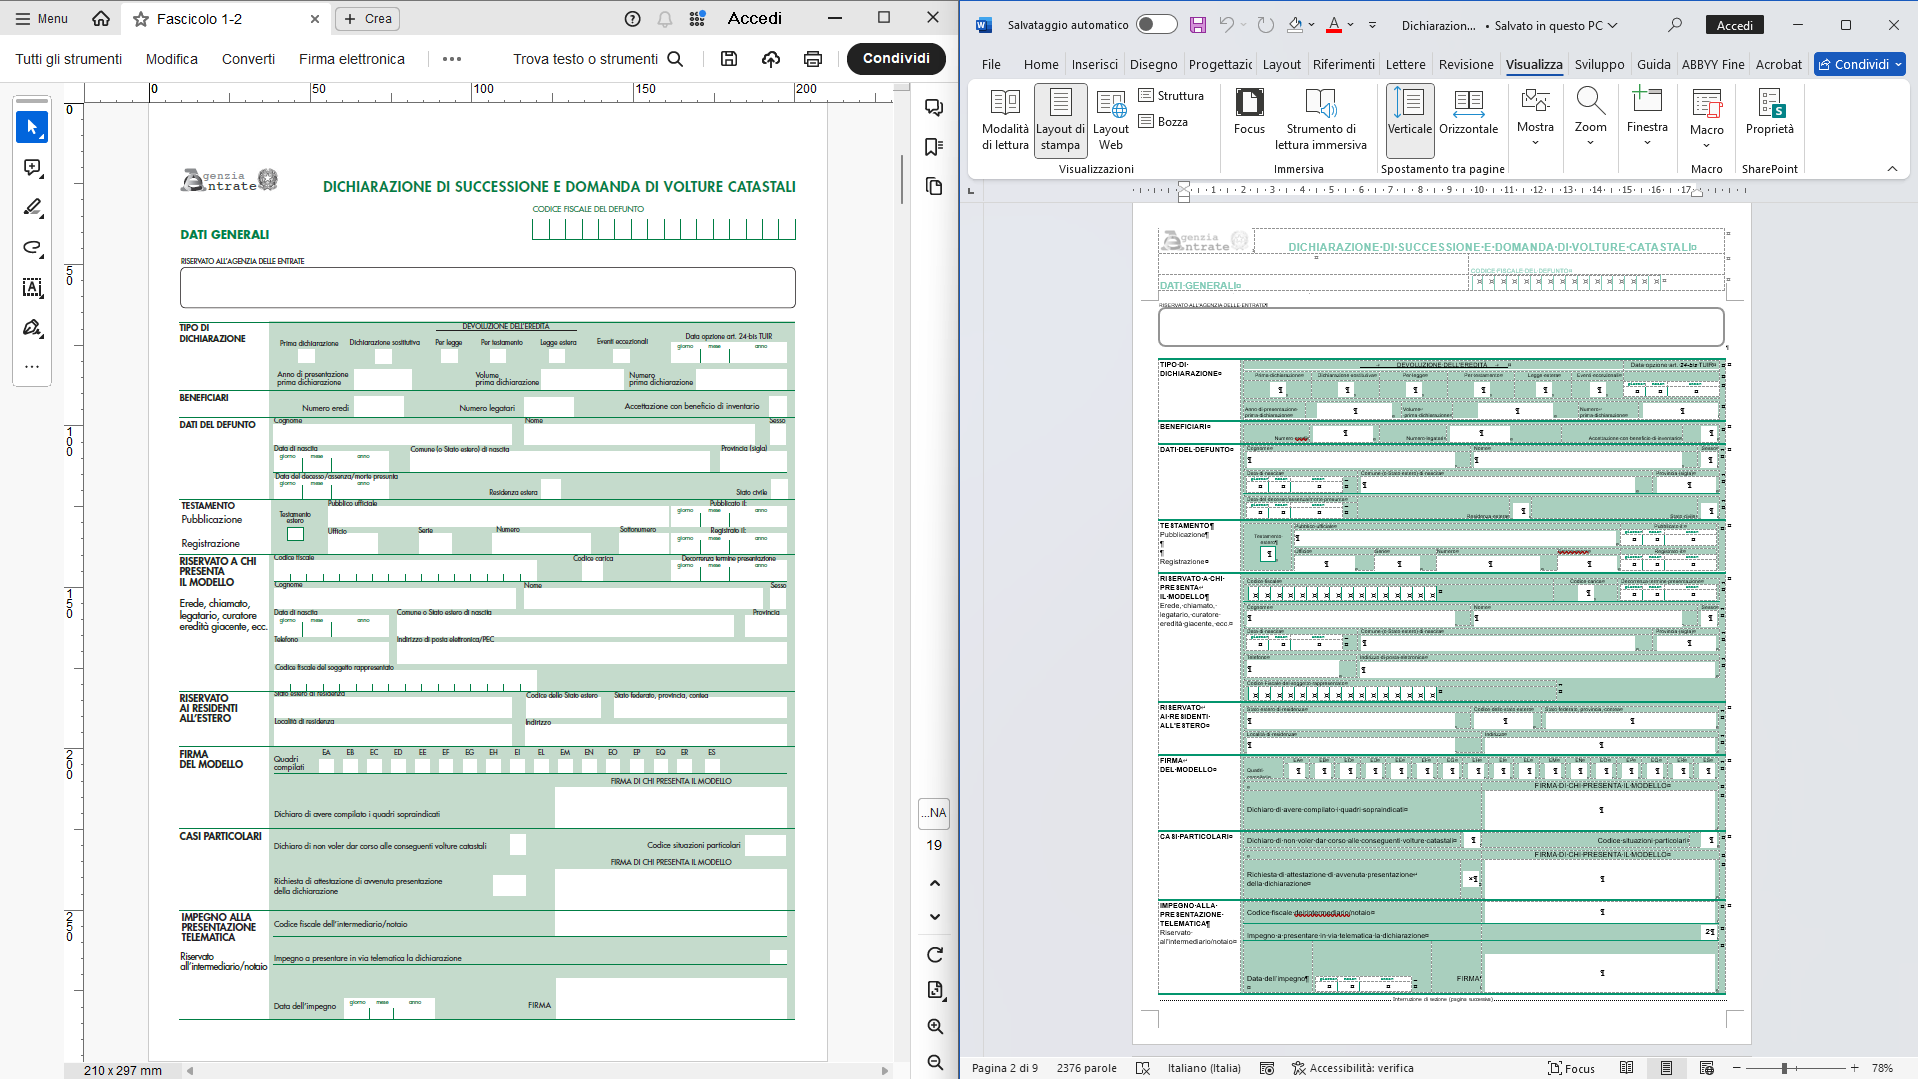The image size is (1918, 1079).
Task: Undo last action in Word
Action: click(1226, 25)
